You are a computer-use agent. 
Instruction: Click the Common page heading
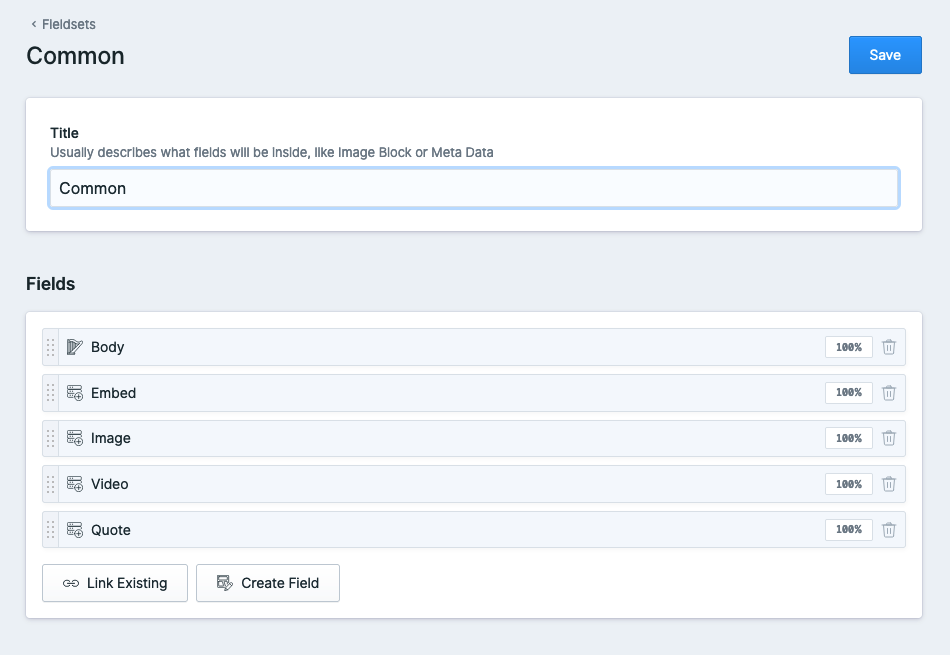click(x=75, y=56)
